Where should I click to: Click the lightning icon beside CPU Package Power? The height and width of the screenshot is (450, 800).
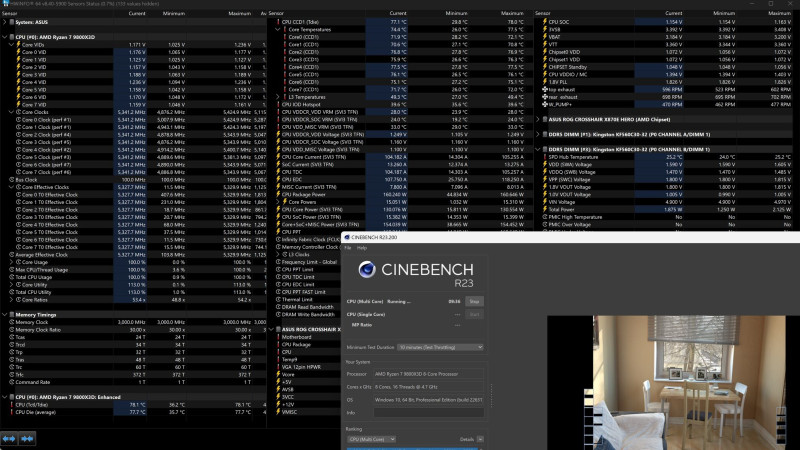click(x=278, y=194)
